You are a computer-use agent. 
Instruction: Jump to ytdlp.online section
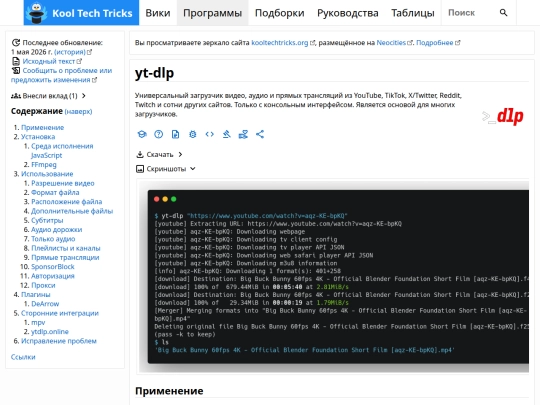pyautogui.click(x=50, y=332)
